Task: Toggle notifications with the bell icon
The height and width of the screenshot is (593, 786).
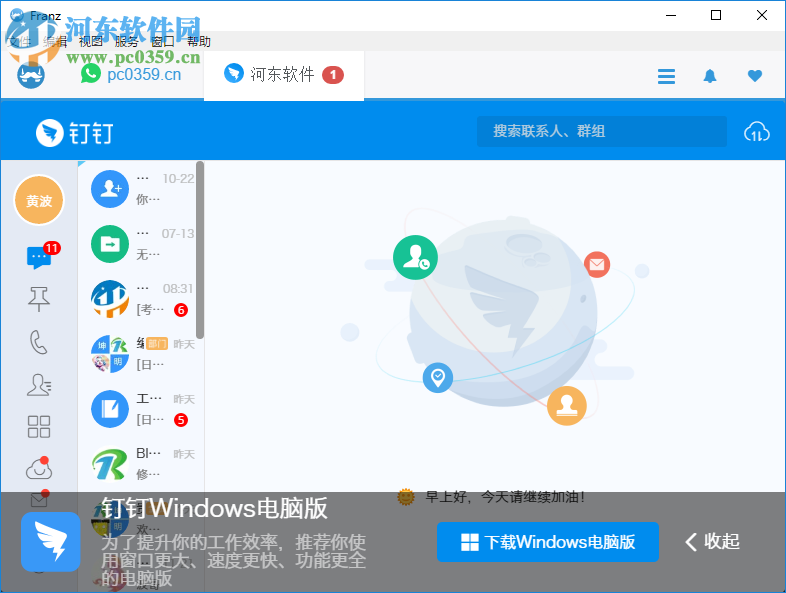Action: pos(710,76)
